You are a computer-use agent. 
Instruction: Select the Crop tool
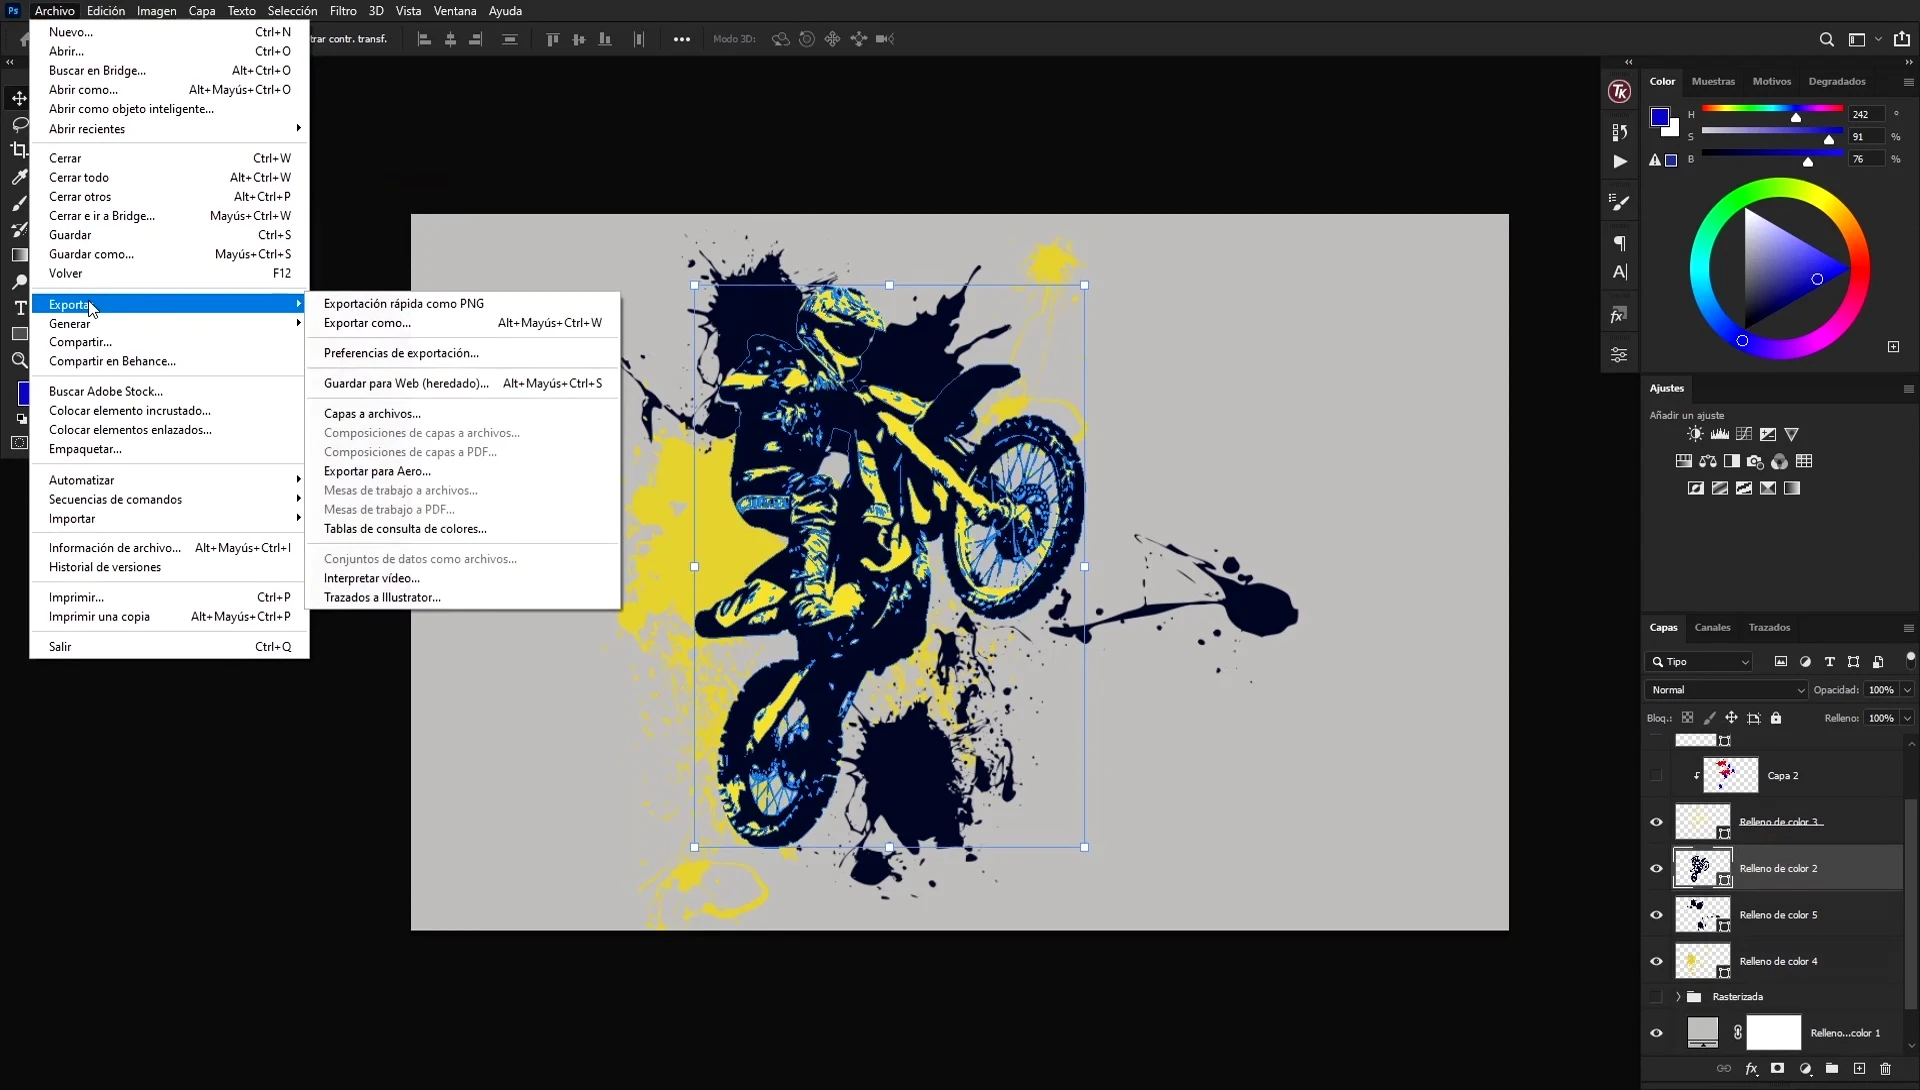coord(19,150)
